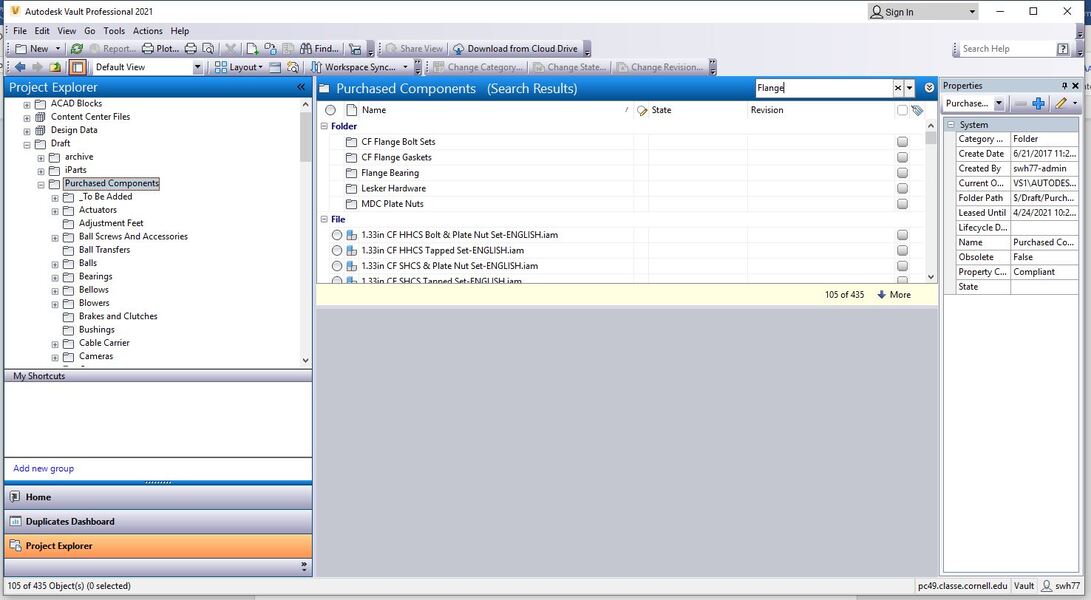Expand the Actuators tree node
The width and height of the screenshot is (1091, 600).
[x=55, y=211]
